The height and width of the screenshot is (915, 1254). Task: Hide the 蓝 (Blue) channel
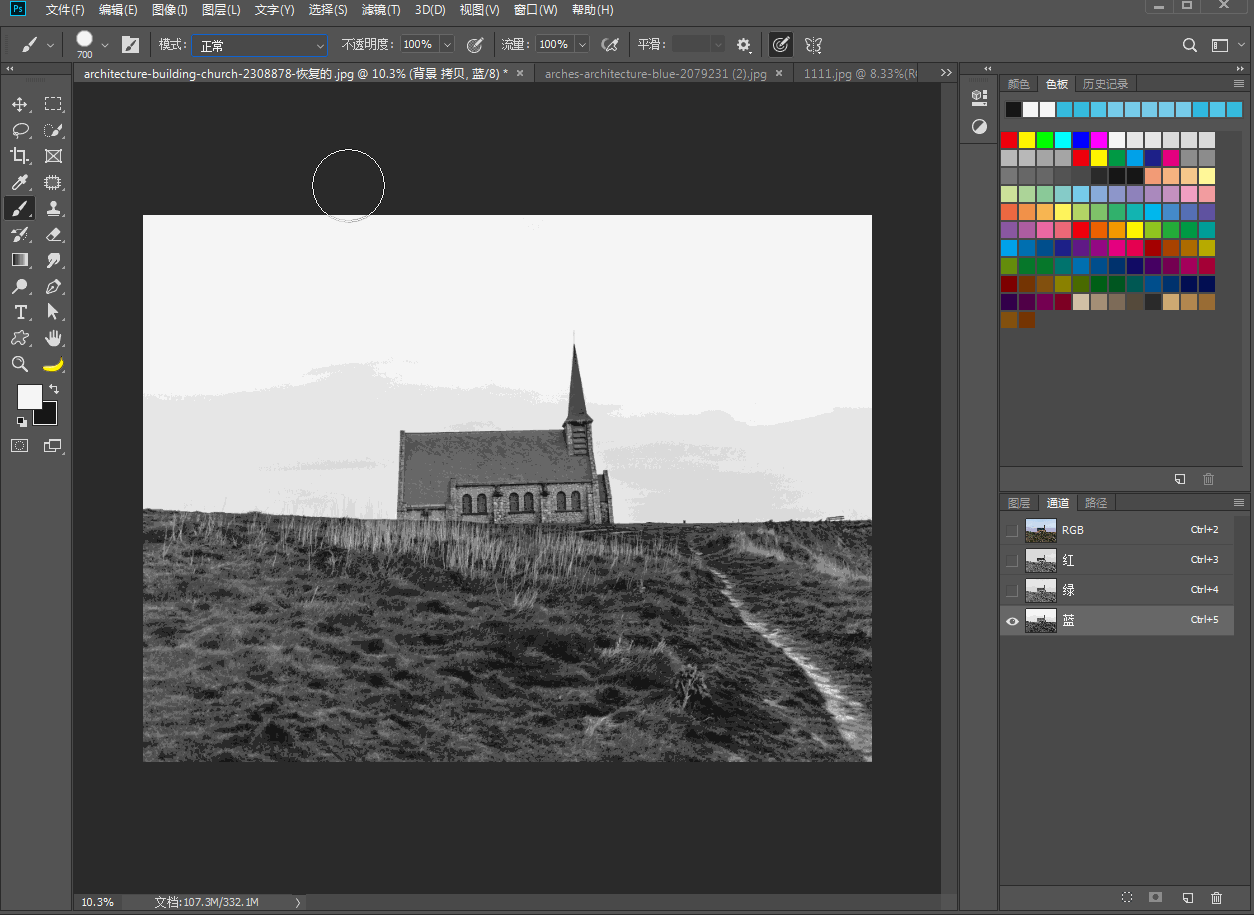[x=1012, y=621]
